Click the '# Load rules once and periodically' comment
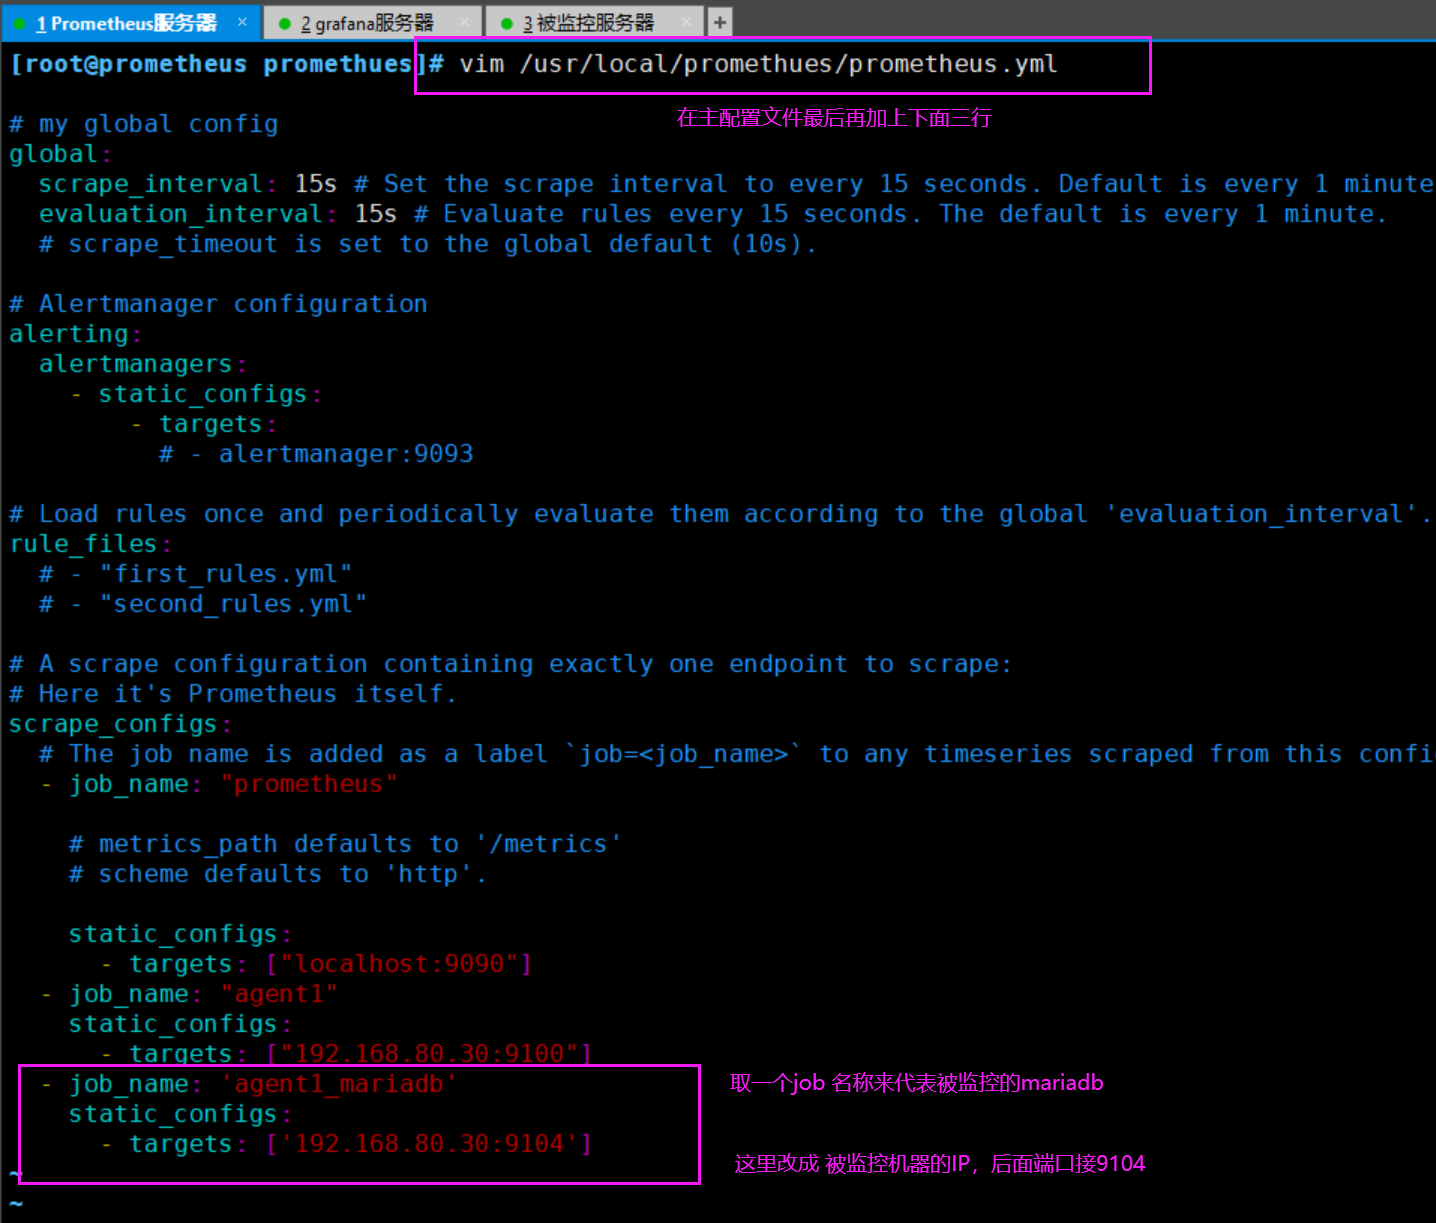Image resolution: width=1436 pixels, height=1223 pixels. point(720,514)
